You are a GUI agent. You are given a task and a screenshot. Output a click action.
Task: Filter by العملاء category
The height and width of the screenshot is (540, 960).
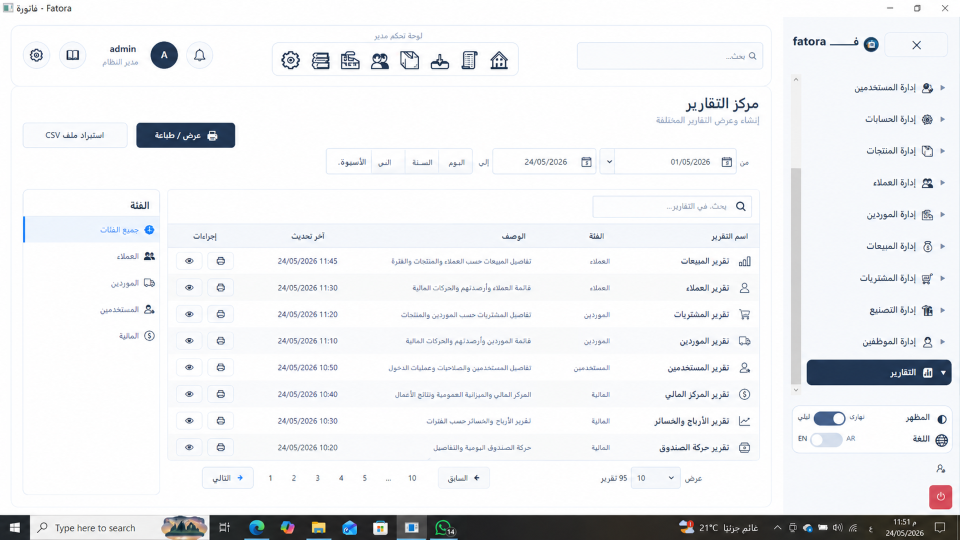tap(92, 257)
